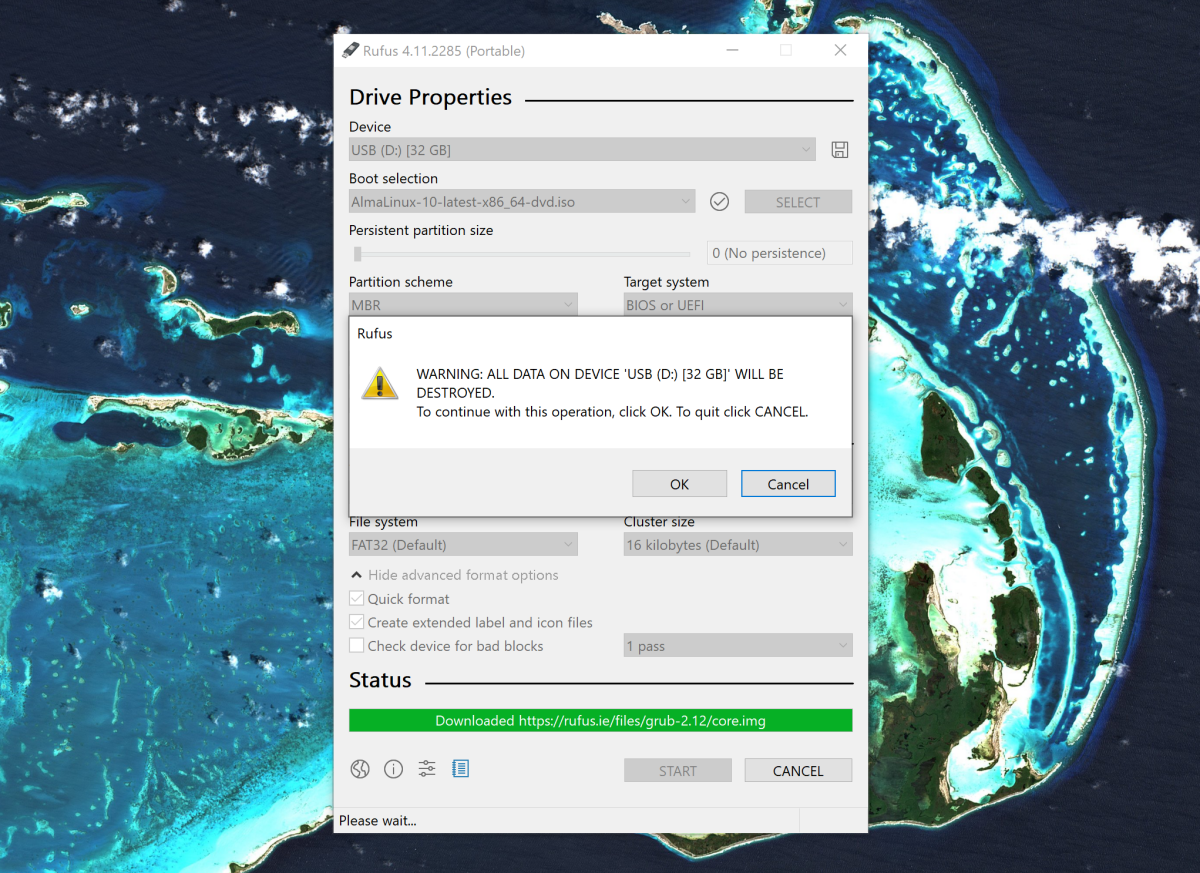Collapse Hide advanced format options

click(x=454, y=575)
